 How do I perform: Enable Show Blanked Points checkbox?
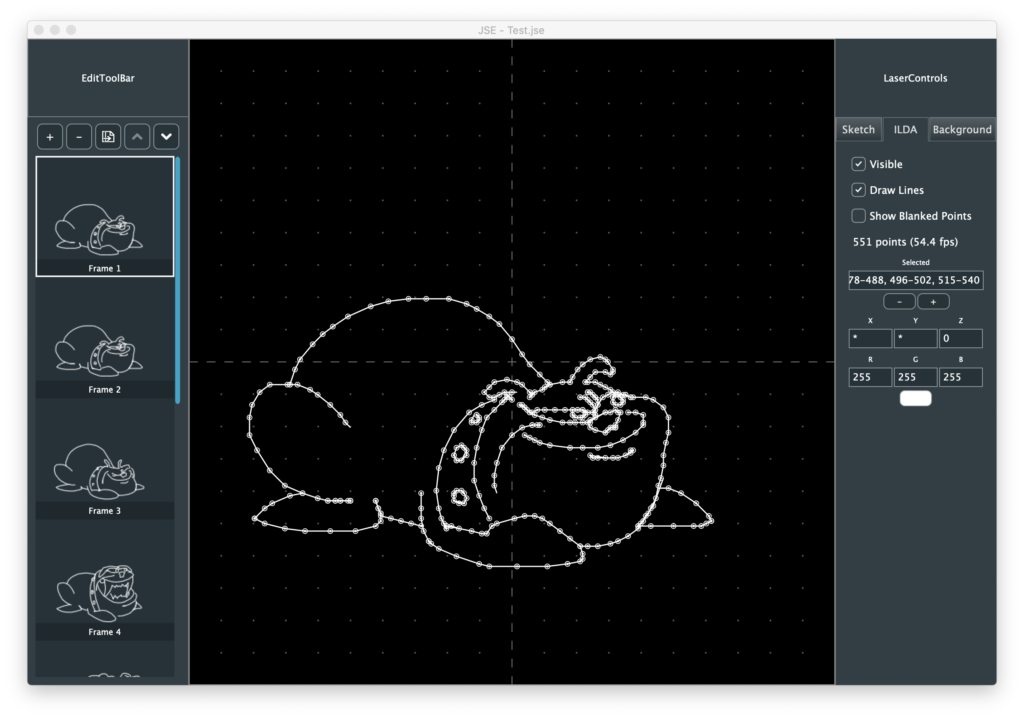858,216
